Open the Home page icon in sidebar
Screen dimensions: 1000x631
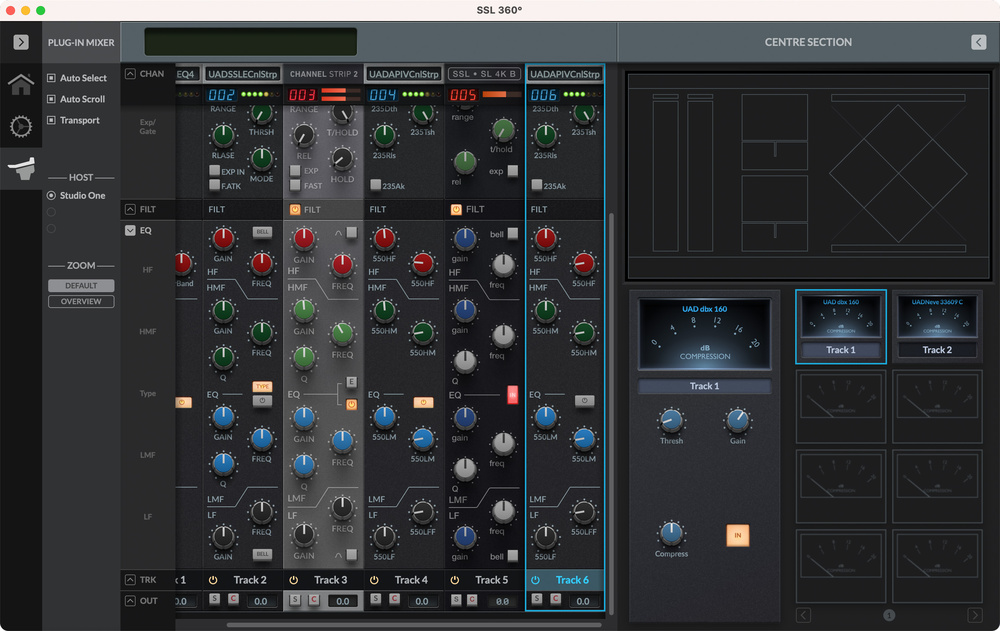pyautogui.click(x=21, y=84)
